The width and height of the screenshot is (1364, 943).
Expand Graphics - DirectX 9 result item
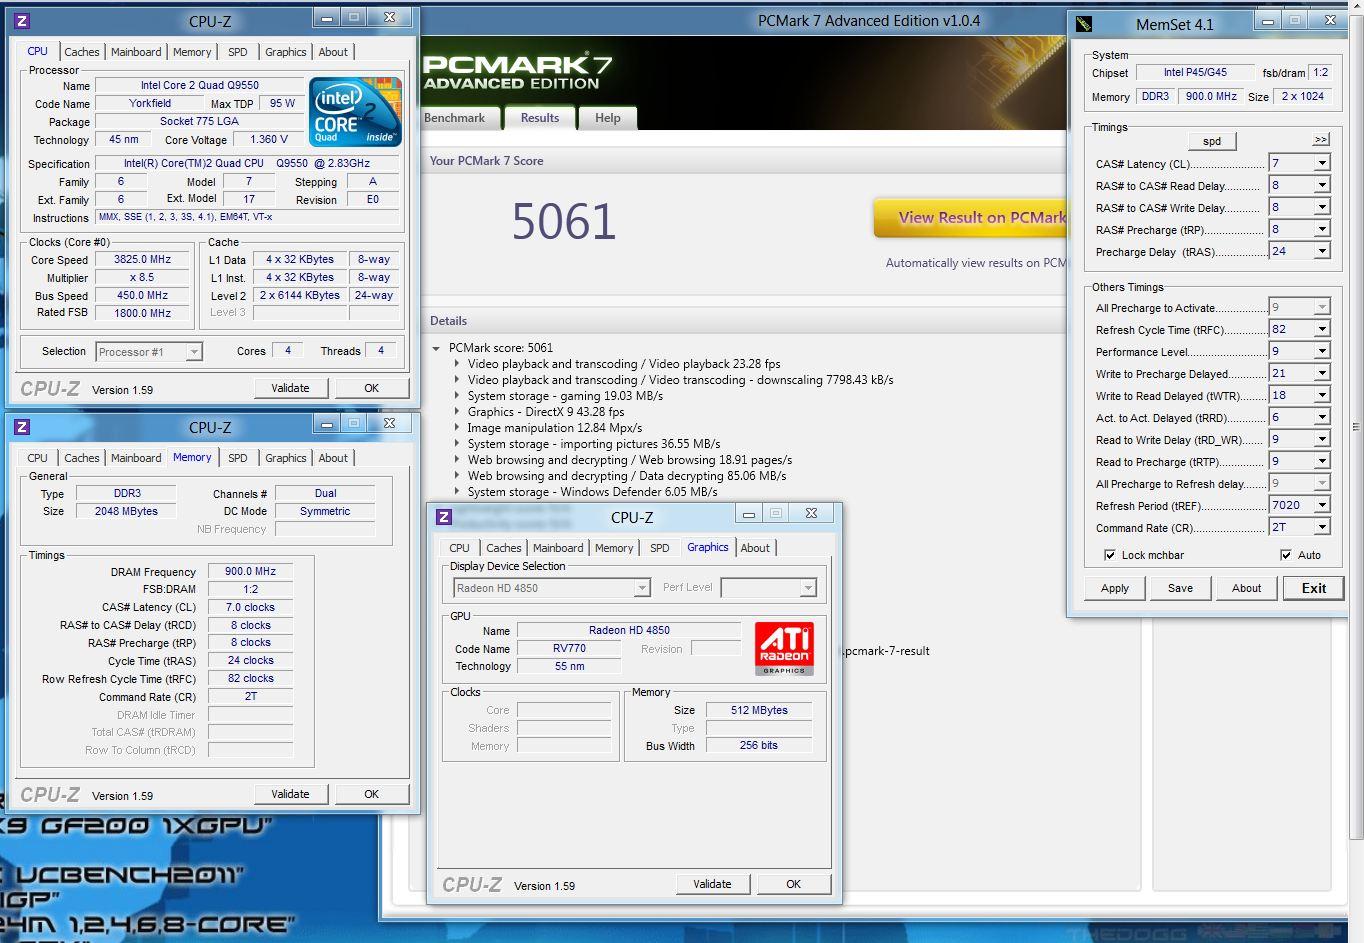pyautogui.click(x=457, y=412)
